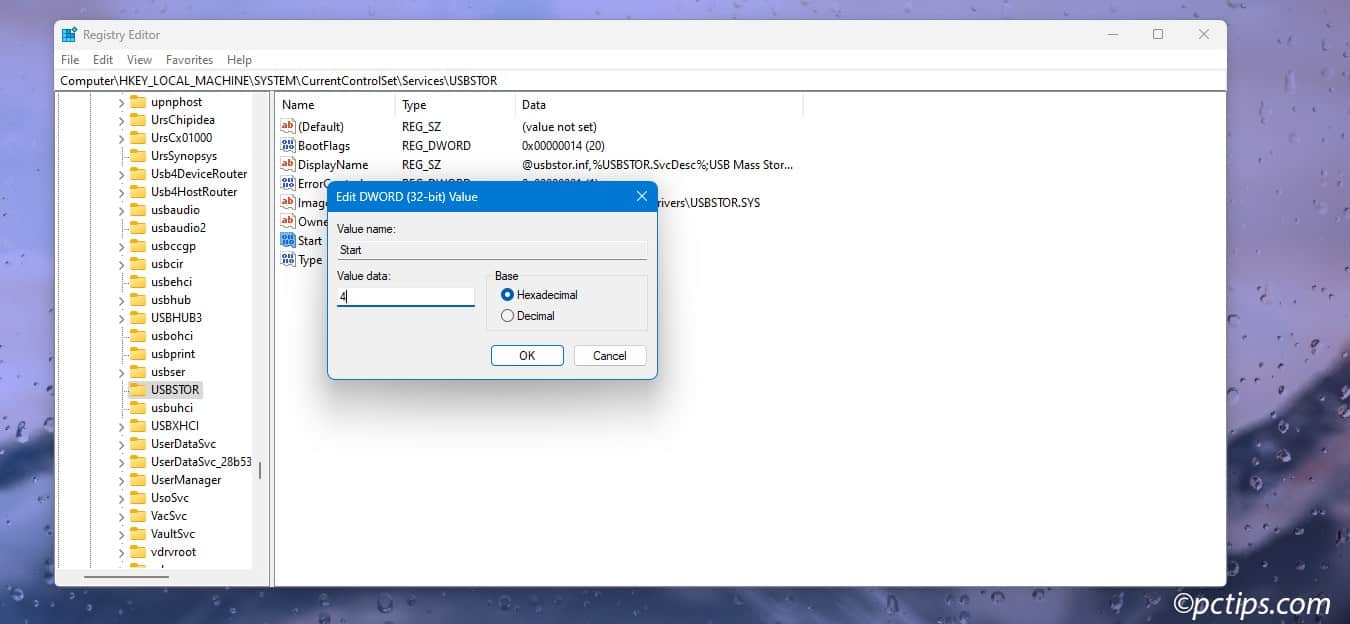Click the UsoSvc folder icon
The image size is (1350, 624).
click(x=138, y=498)
